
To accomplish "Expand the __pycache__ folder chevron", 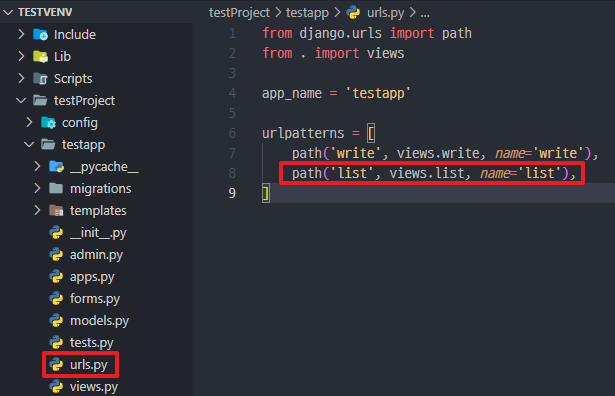I will click(x=37, y=167).
